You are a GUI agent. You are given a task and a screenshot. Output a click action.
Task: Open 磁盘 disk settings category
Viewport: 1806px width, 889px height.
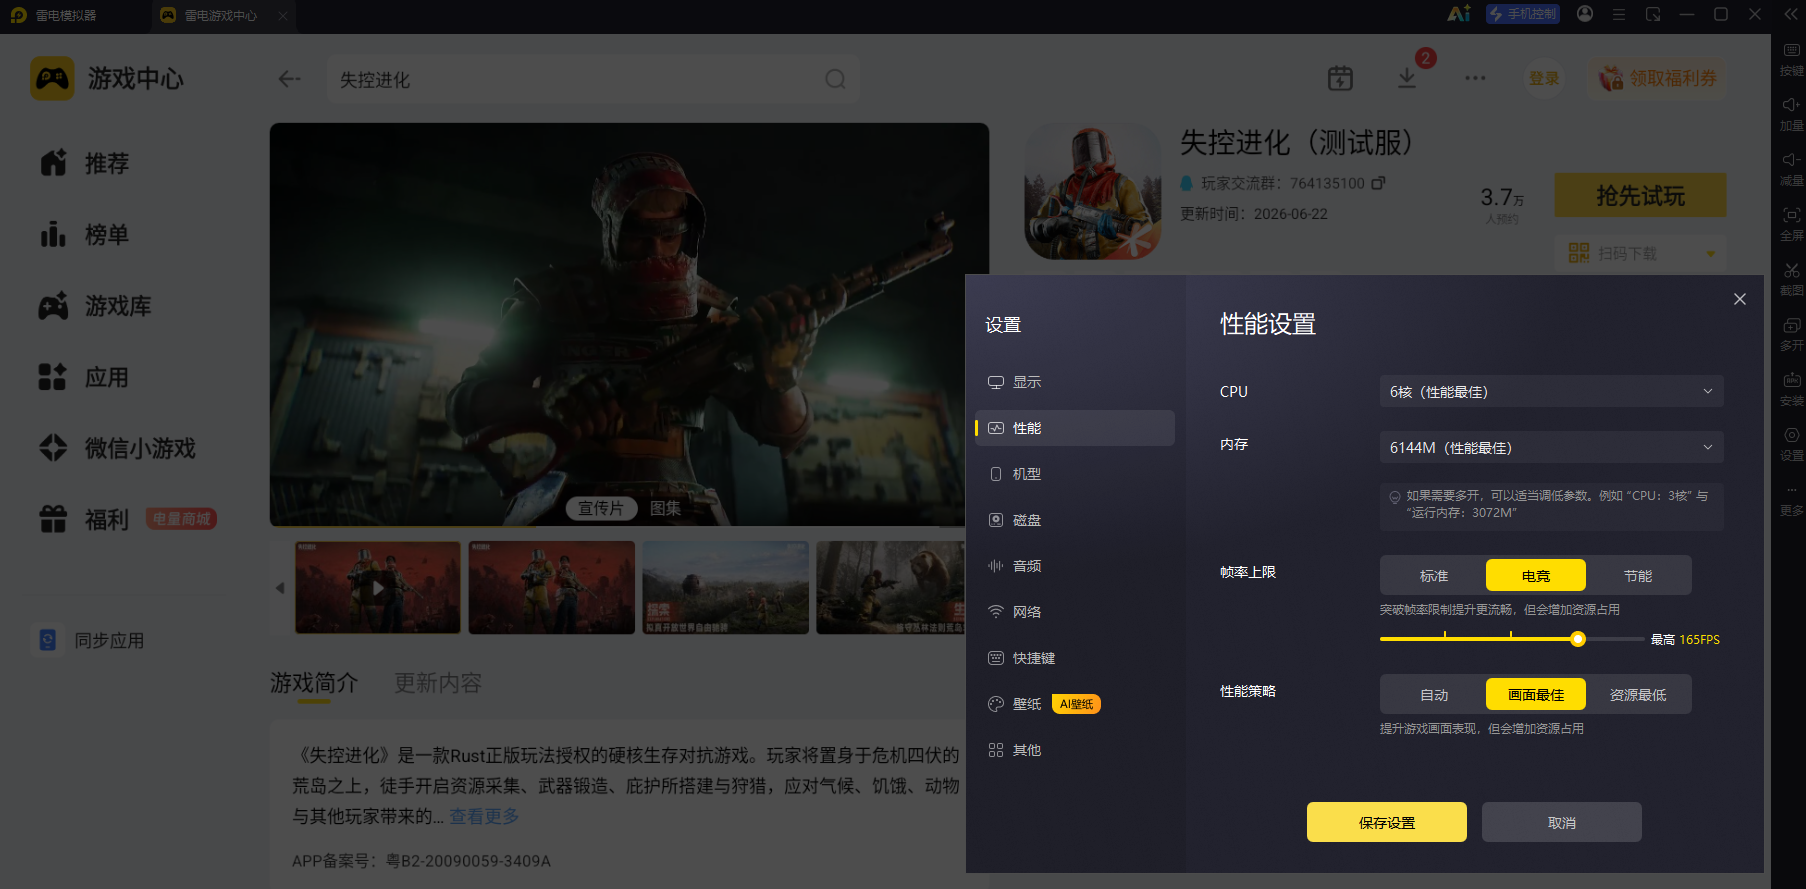(x=1075, y=520)
